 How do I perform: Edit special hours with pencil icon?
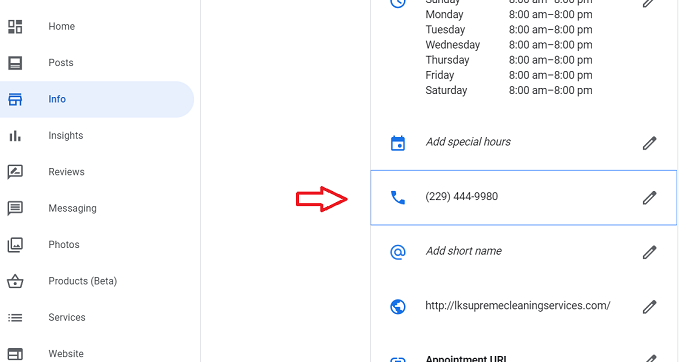pyautogui.click(x=649, y=143)
